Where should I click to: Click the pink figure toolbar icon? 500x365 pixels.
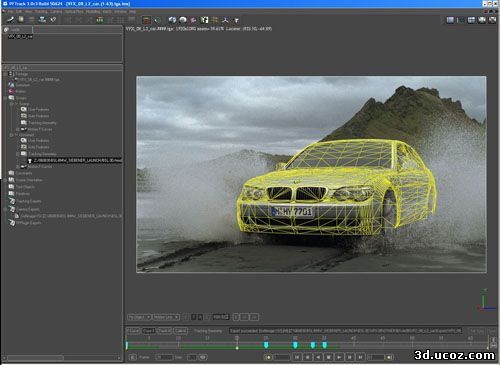coord(193,20)
